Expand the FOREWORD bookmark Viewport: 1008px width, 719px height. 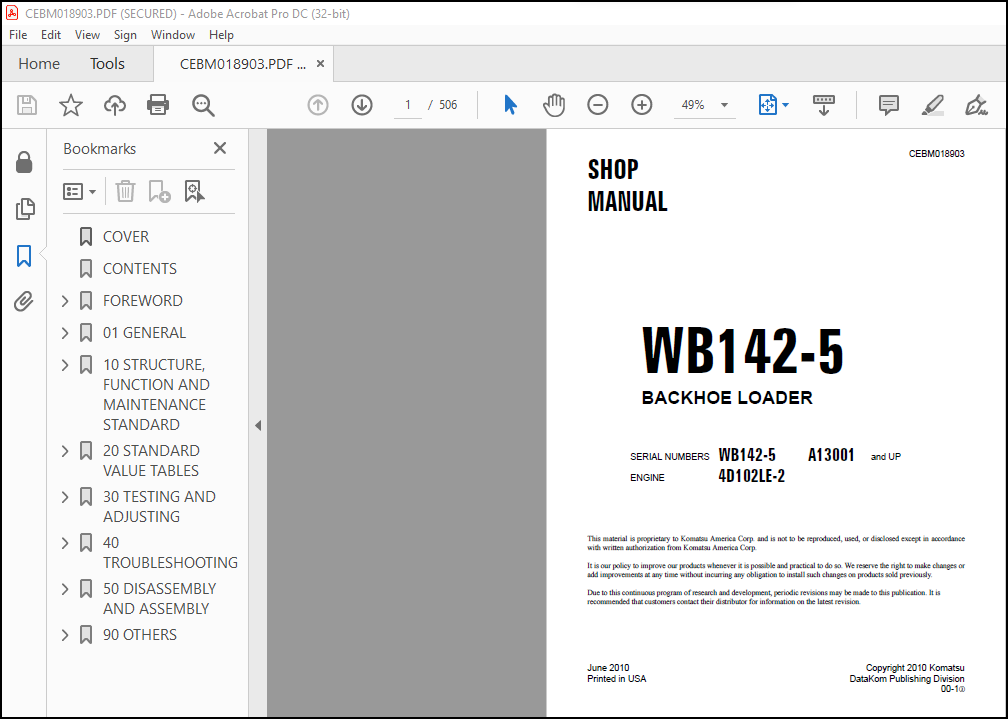(65, 300)
